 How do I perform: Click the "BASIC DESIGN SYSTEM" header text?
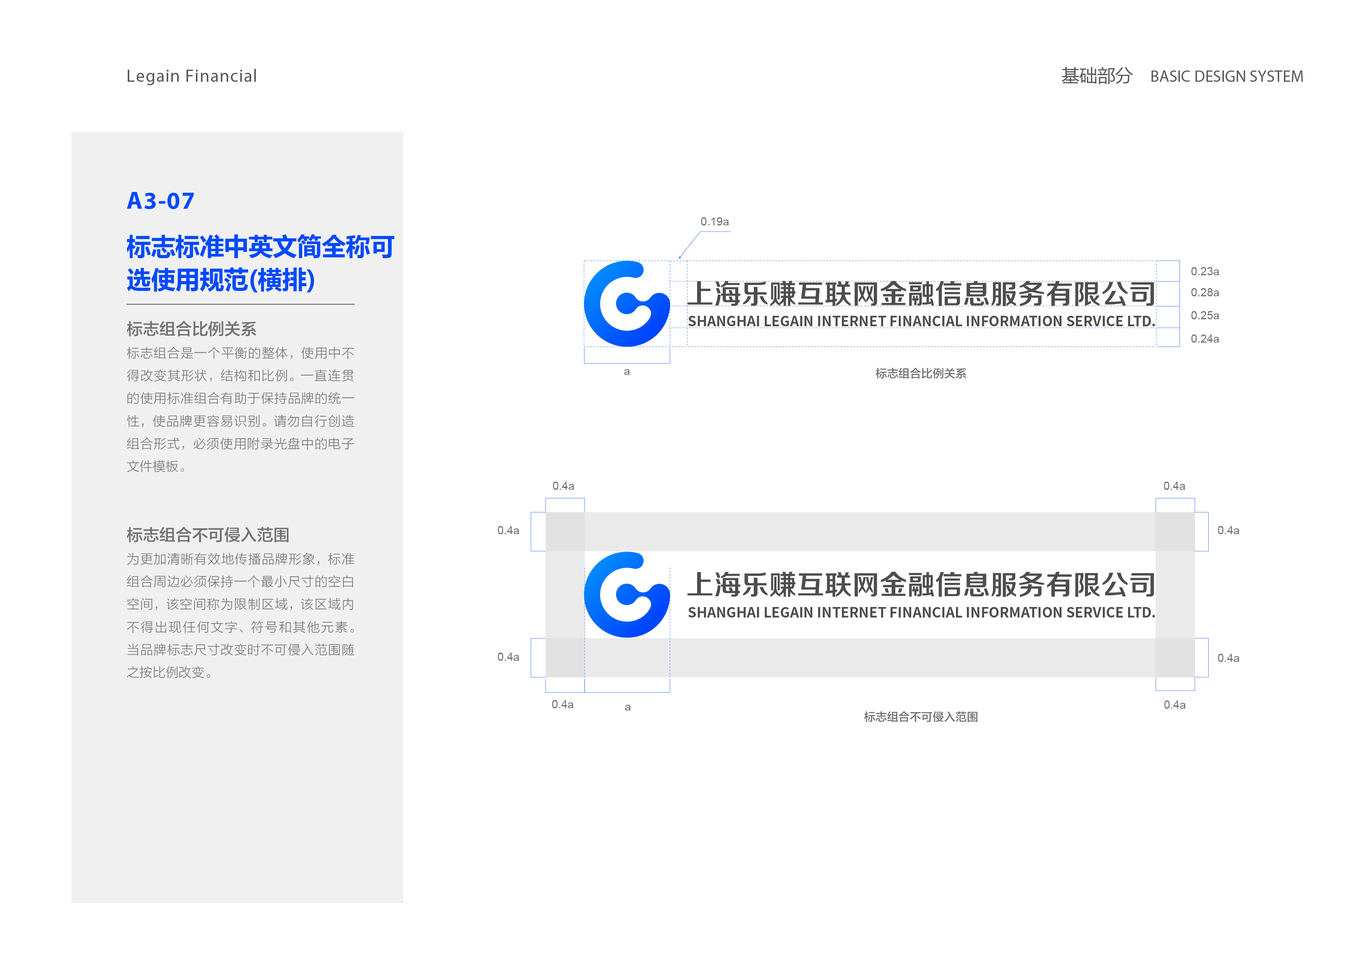click(1226, 76)
